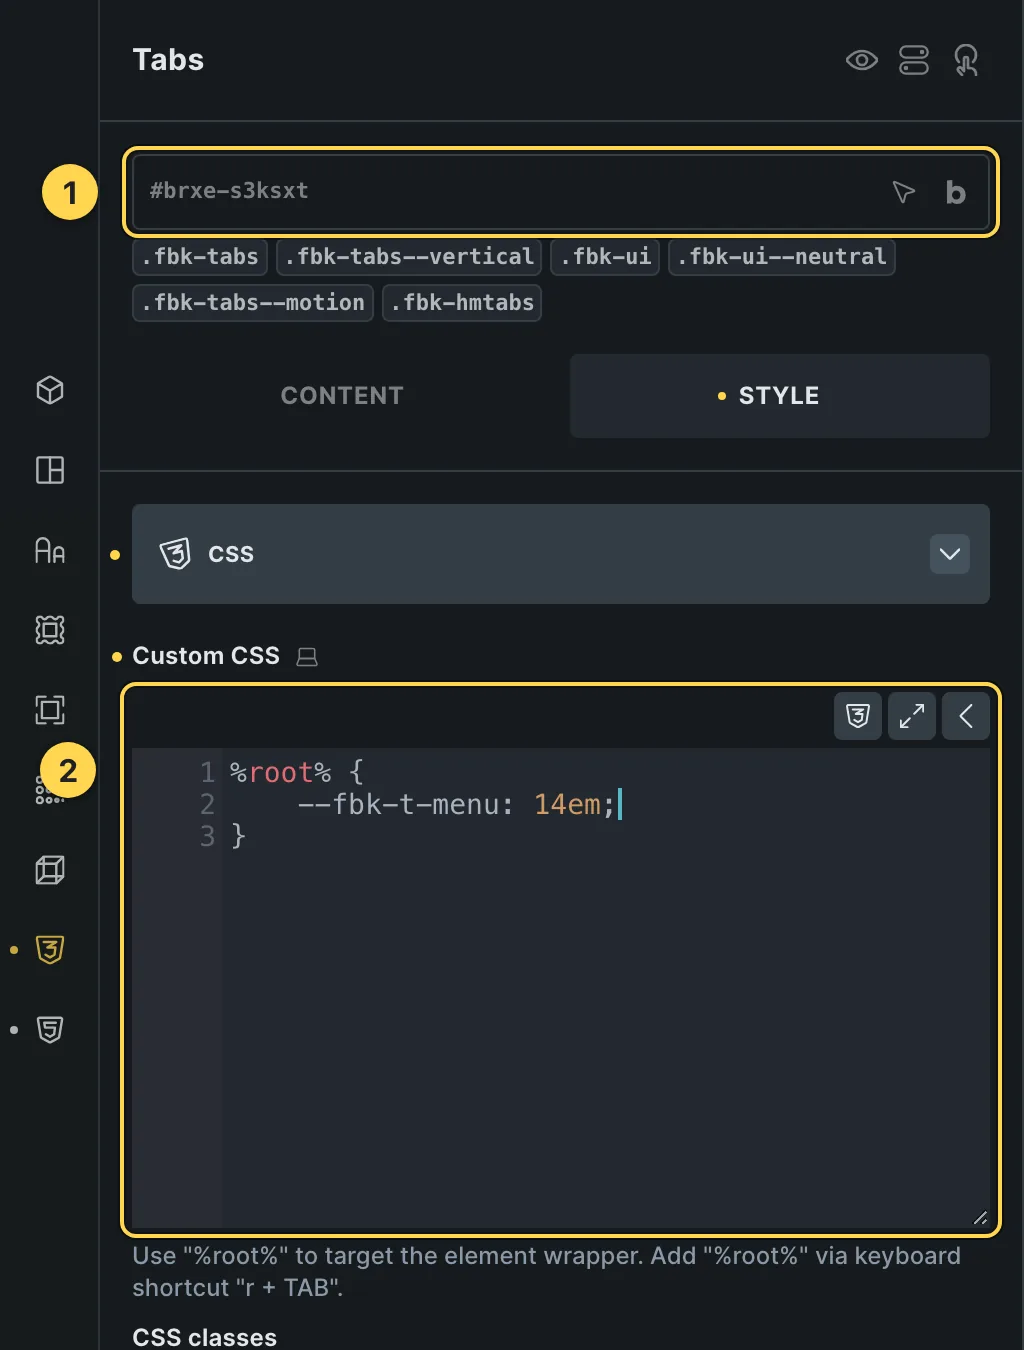Grab the editor resize handle corner
The image size is (1024, 1350).
click(980, 1217)
